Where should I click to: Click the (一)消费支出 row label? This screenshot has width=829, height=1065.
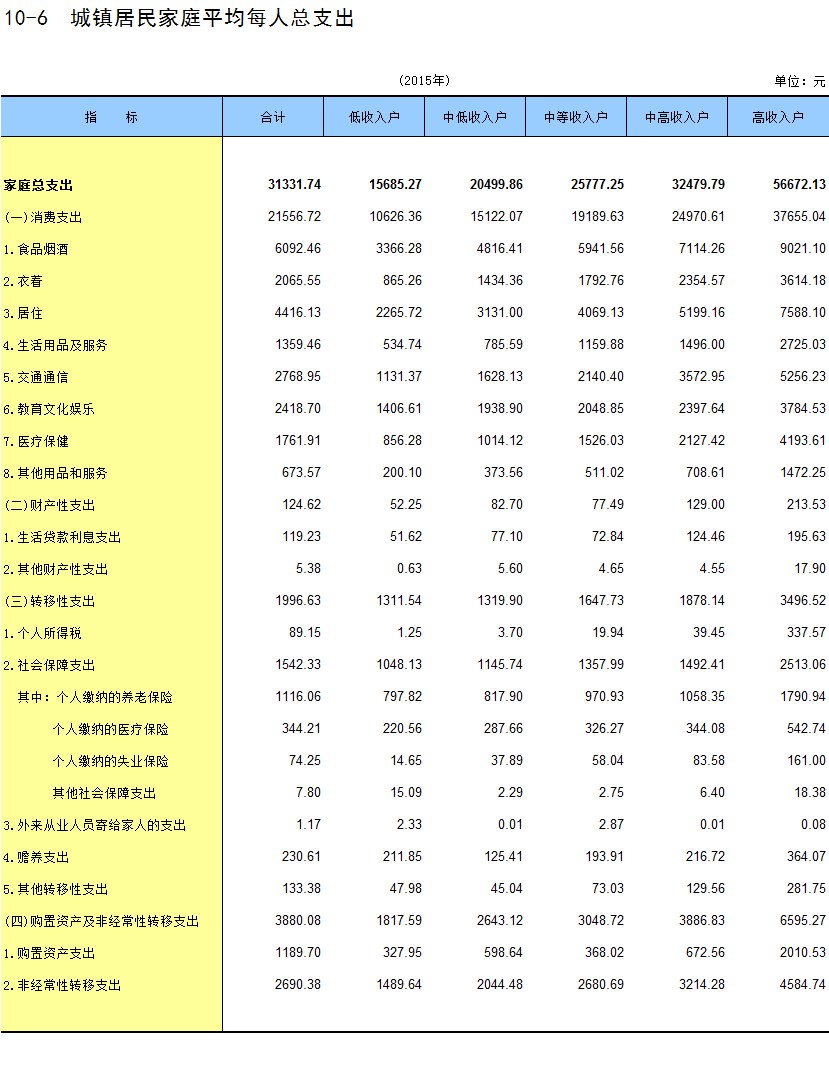[x=43, y=217]
